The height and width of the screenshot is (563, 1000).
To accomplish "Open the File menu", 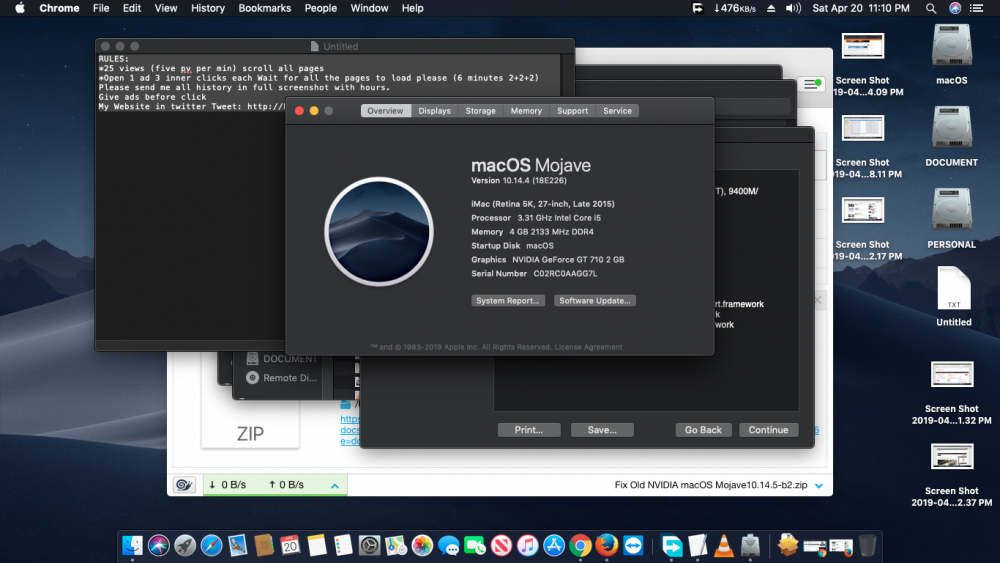I will click(101, 8).
